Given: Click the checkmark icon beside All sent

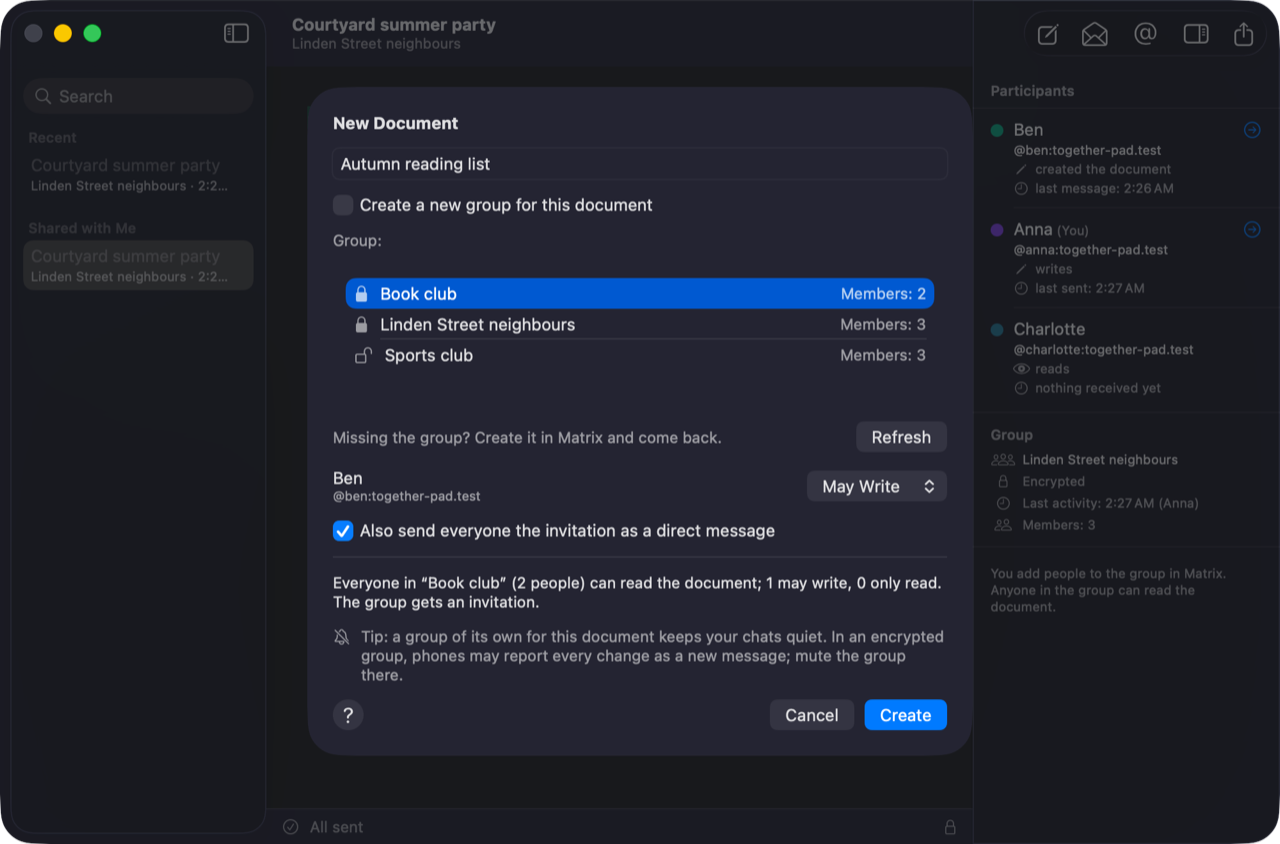Looking at the screenshot, I should click(291, 827).
